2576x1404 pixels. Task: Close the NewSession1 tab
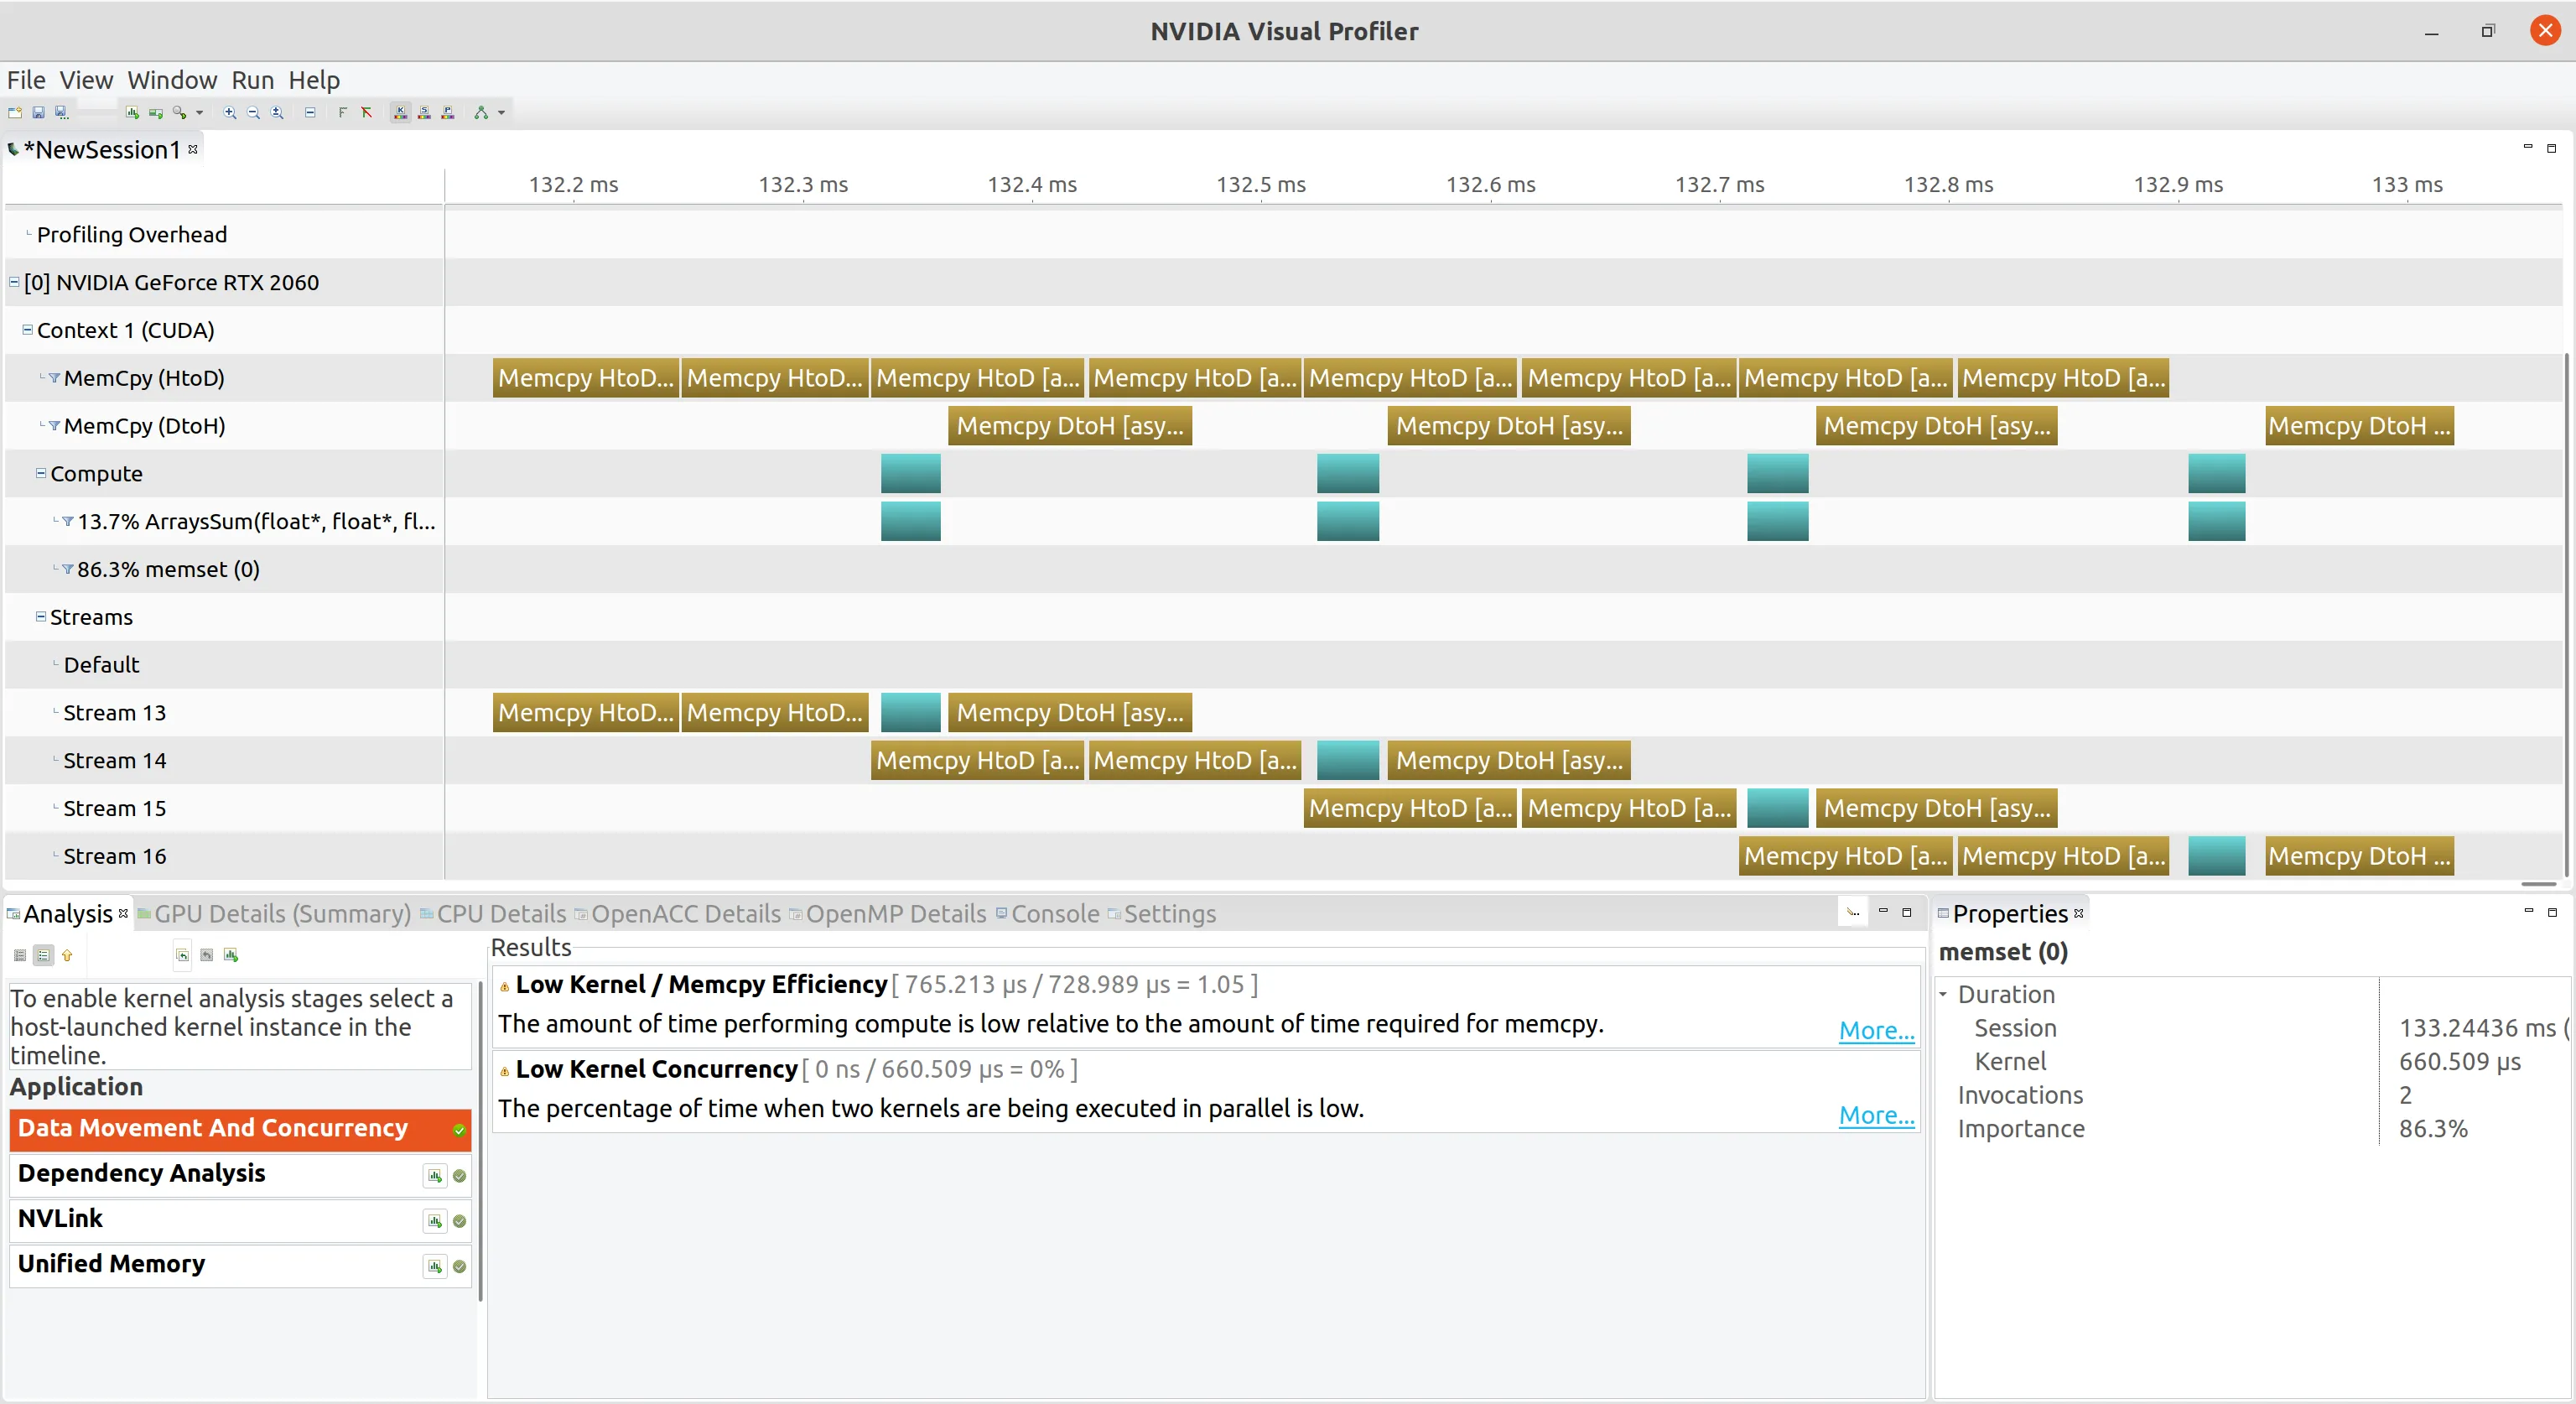click(x=193, y=149)
